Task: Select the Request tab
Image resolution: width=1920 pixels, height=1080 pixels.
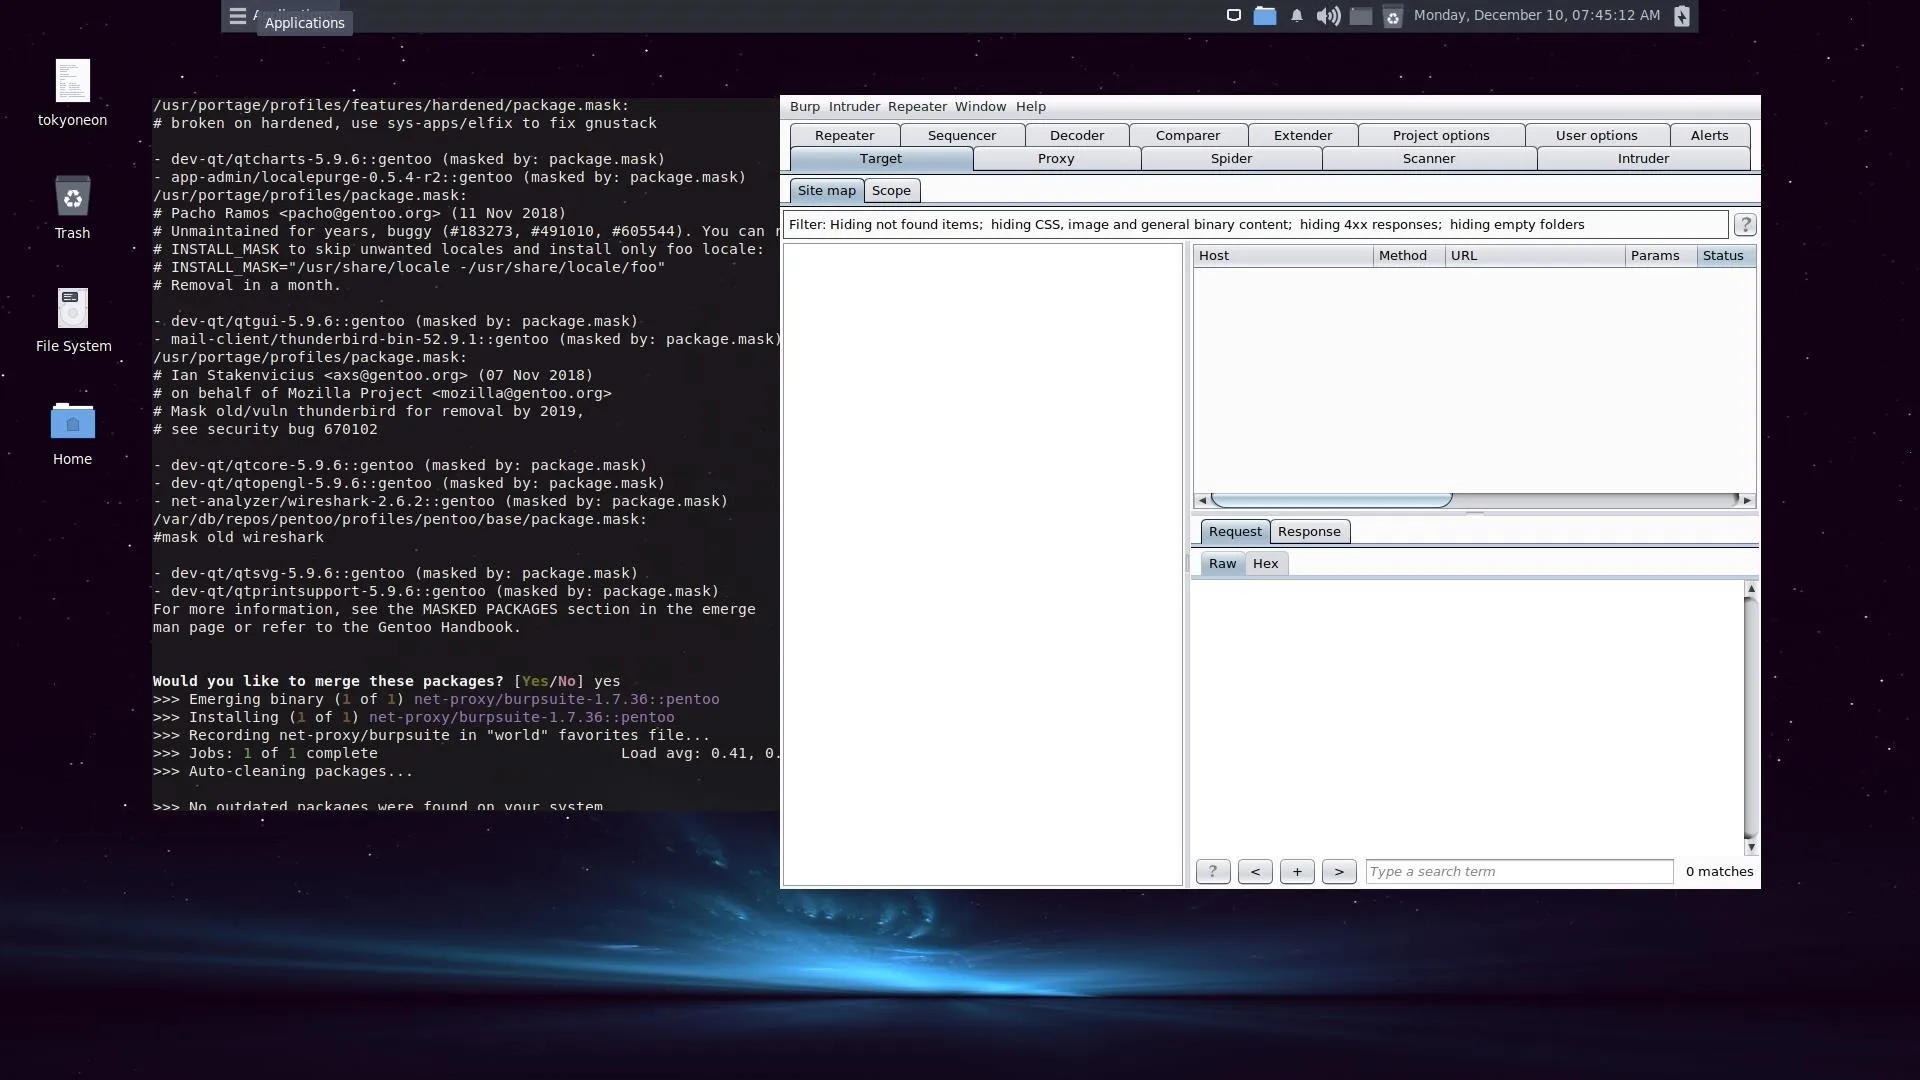Action: (1235, 532)
